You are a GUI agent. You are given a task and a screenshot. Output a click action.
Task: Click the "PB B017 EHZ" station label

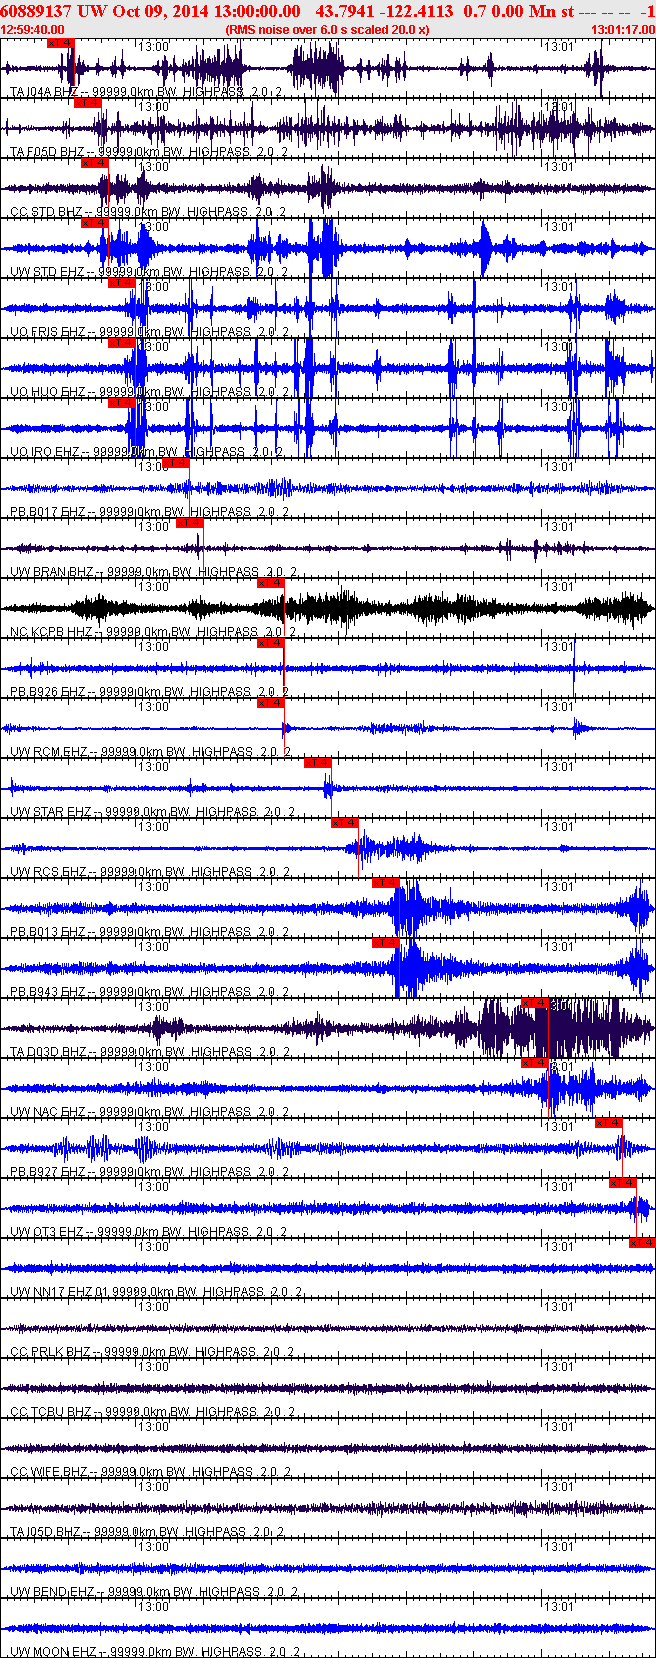coord(48,512)
